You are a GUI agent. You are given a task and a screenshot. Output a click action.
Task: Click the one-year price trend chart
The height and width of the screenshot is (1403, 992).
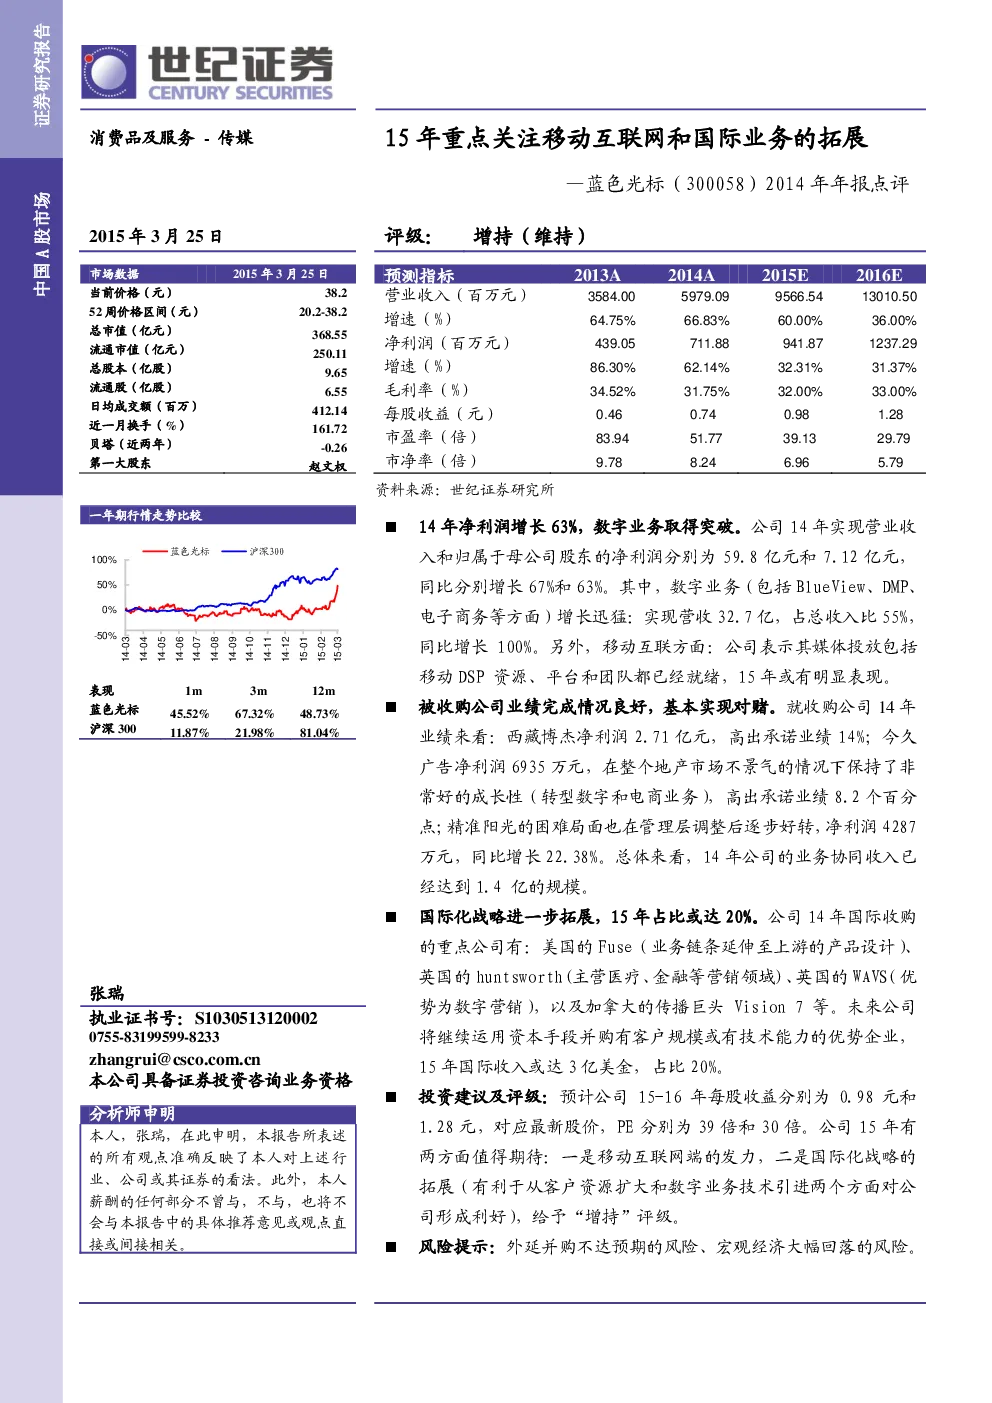tap(218, 604)
